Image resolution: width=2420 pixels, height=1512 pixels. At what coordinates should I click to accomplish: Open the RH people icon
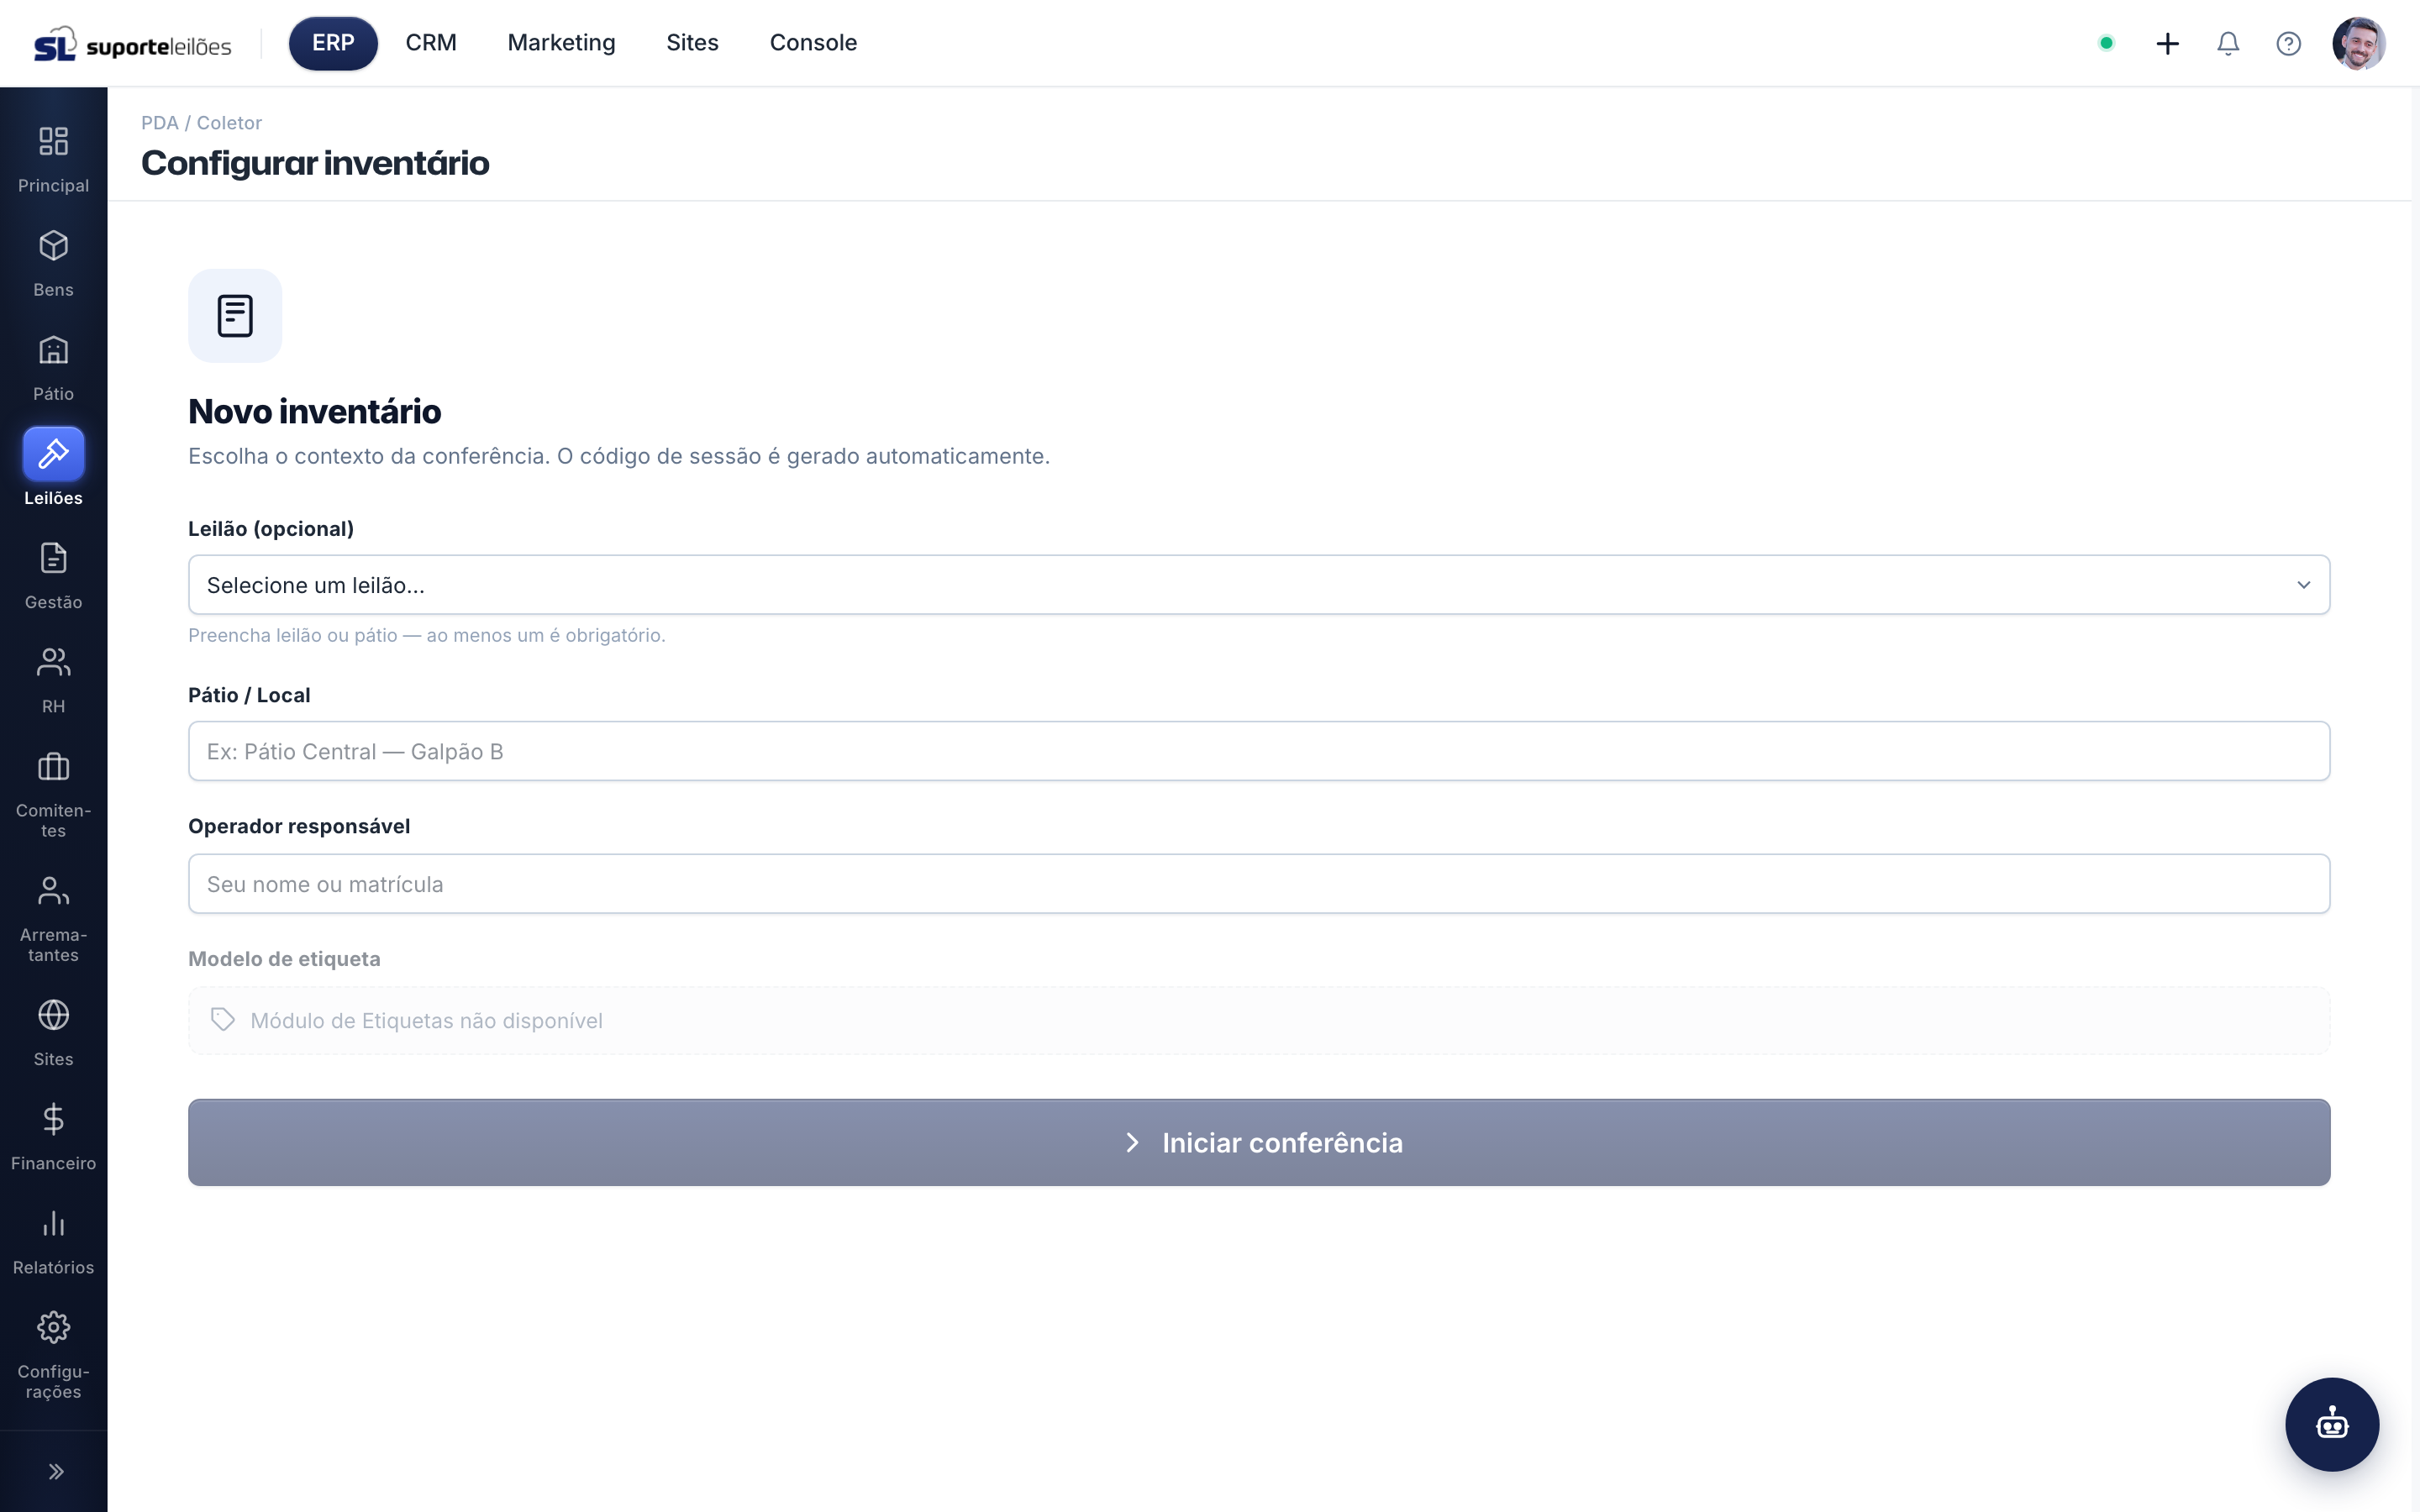[x=53, y=662]
